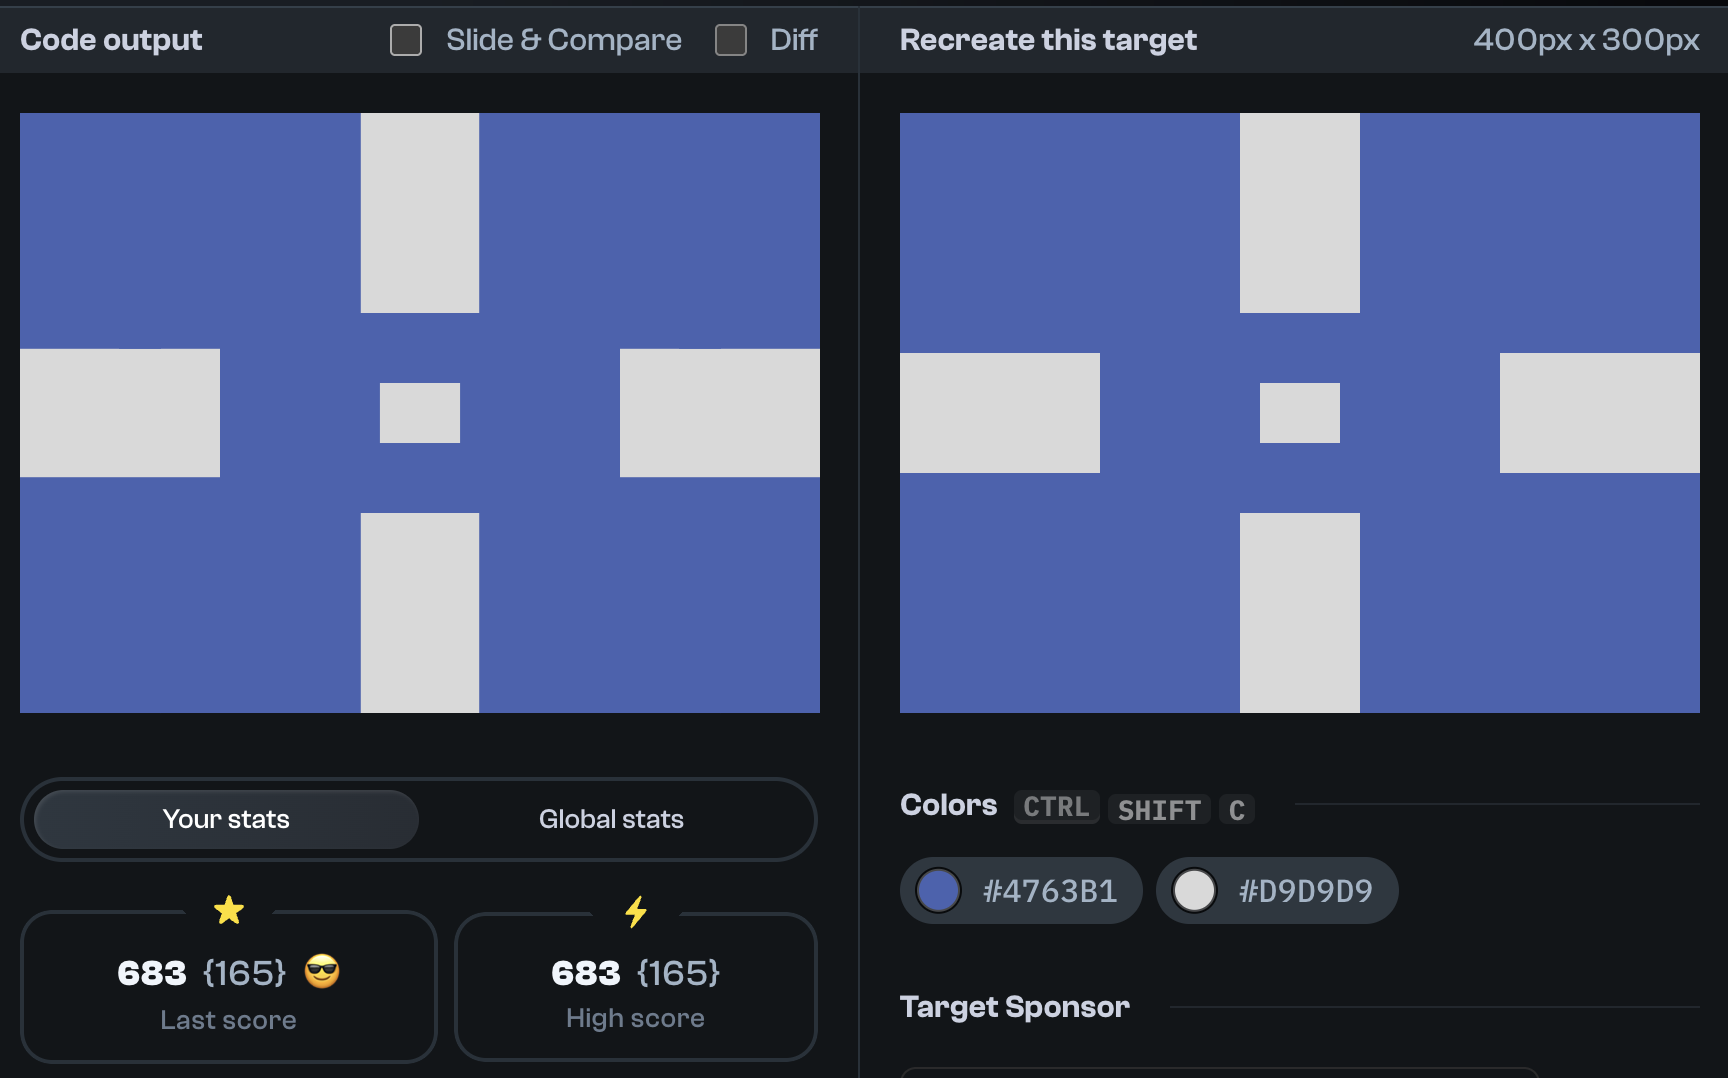This screenshot has height=1078, width=1728.
Task: Click the target preview image
Action: coord(1300,413)
